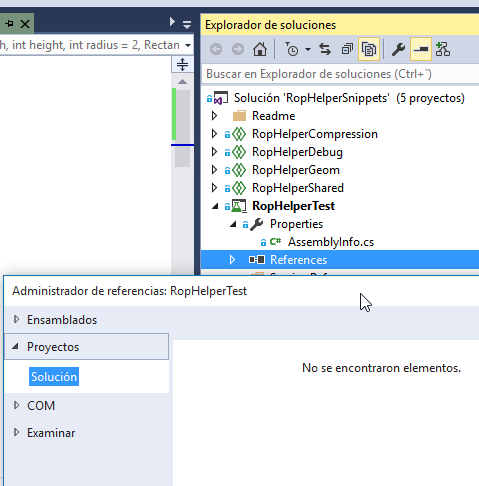Select the AssemblyInfo.cs file
479x486 pixels.
(x=331, y=242)
